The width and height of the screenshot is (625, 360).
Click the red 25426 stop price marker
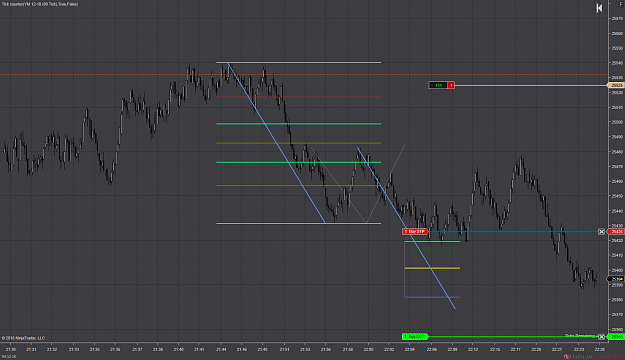click(616, 232)
